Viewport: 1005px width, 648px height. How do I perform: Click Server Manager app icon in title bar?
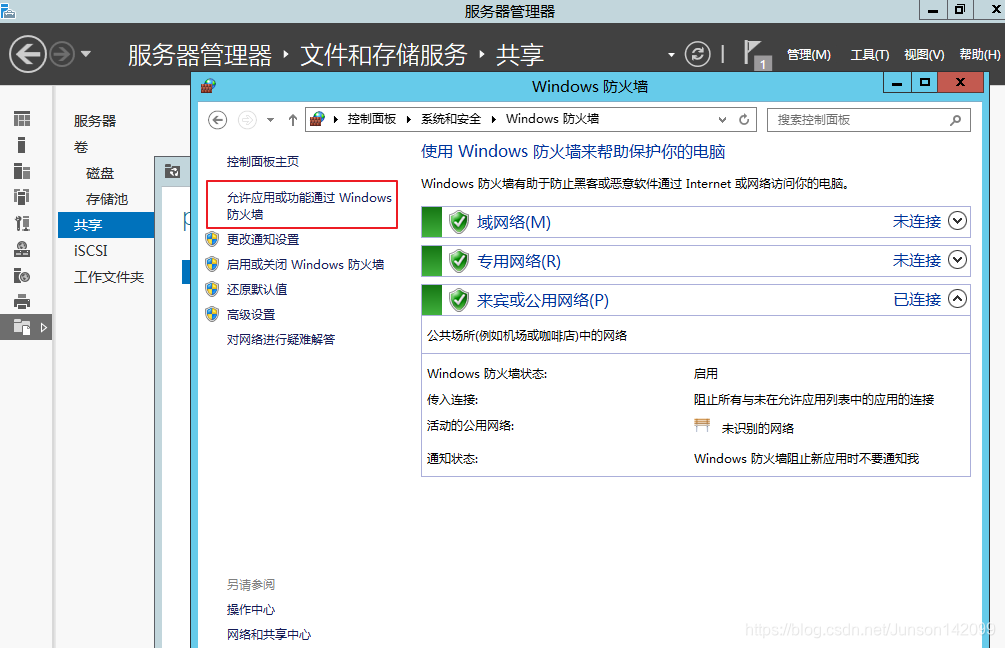click(x=8, y=10)
